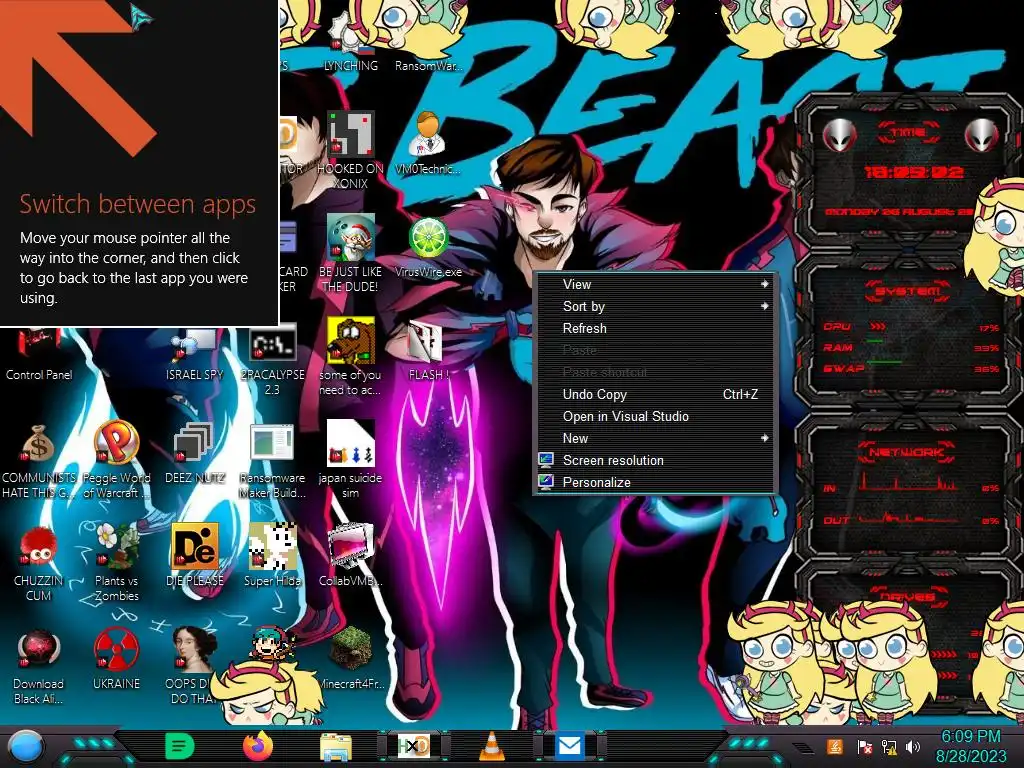Open the UKRAINE radiation icon

(x=116, y=659)
